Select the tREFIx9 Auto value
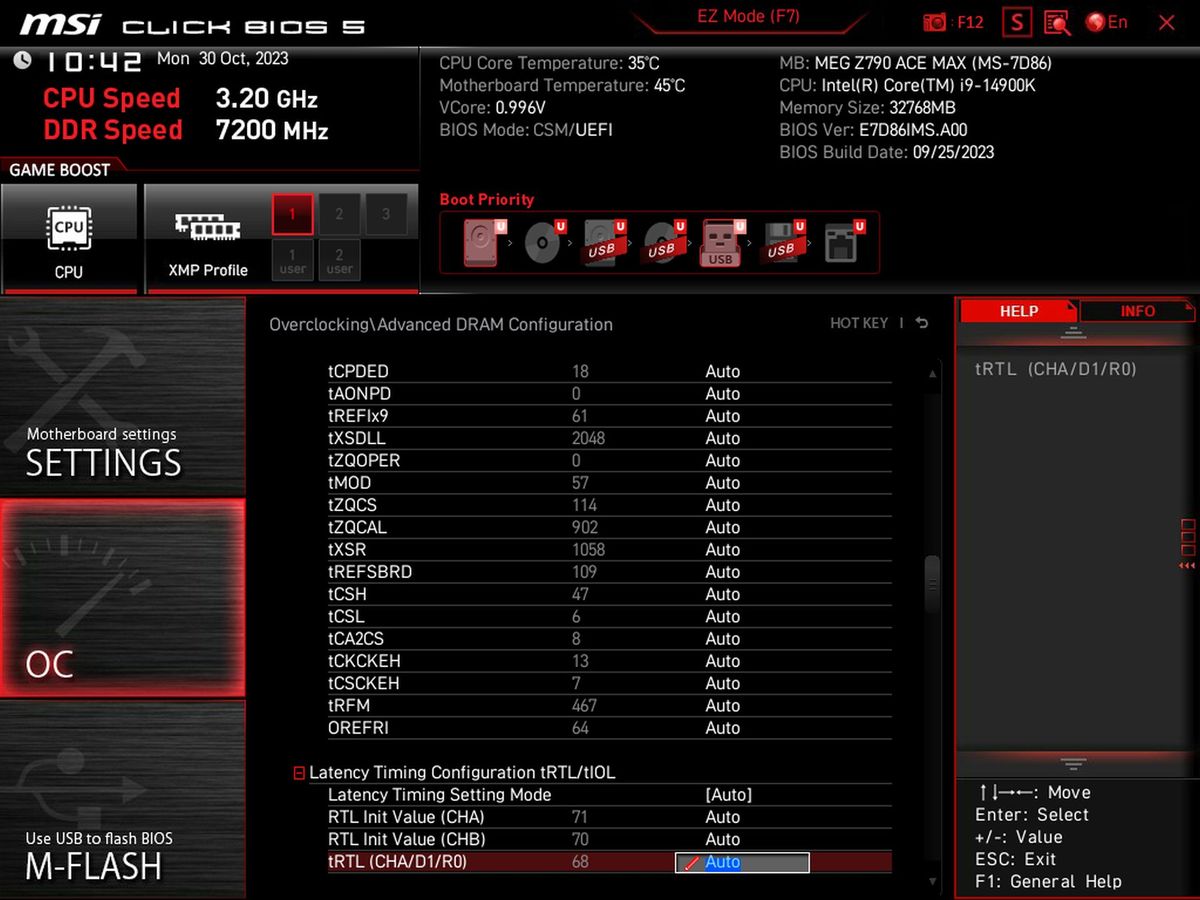This screenshot has height=900, width=1200. point(722,416)
